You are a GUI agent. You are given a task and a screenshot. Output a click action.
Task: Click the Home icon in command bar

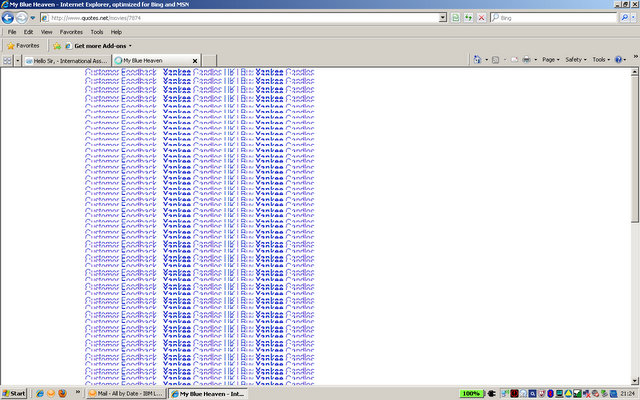(479, 60)
